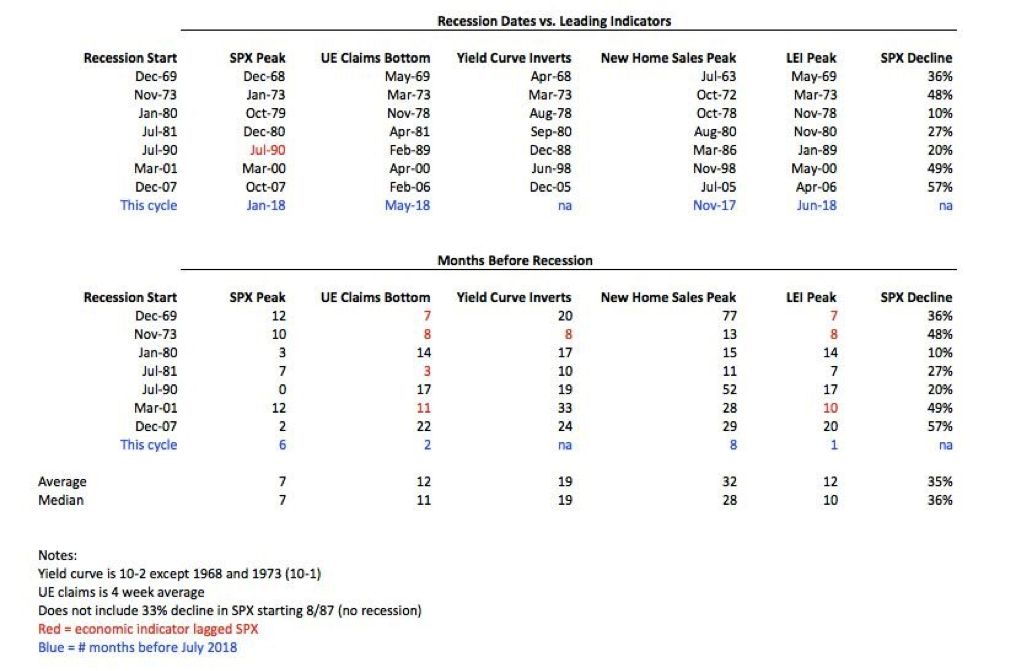Click the 77 months New Home Sales value
The width and height of the screenshot is (1028, 671).
point(728,316)
